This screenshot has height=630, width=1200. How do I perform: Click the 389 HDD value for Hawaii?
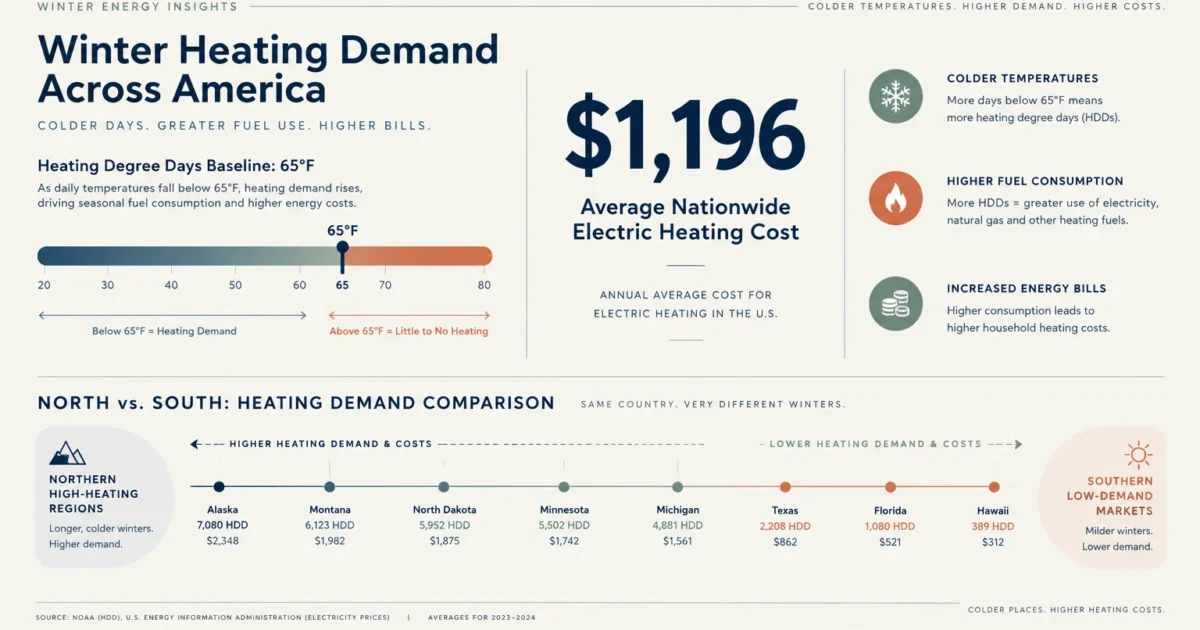click(x=993, y=525)
